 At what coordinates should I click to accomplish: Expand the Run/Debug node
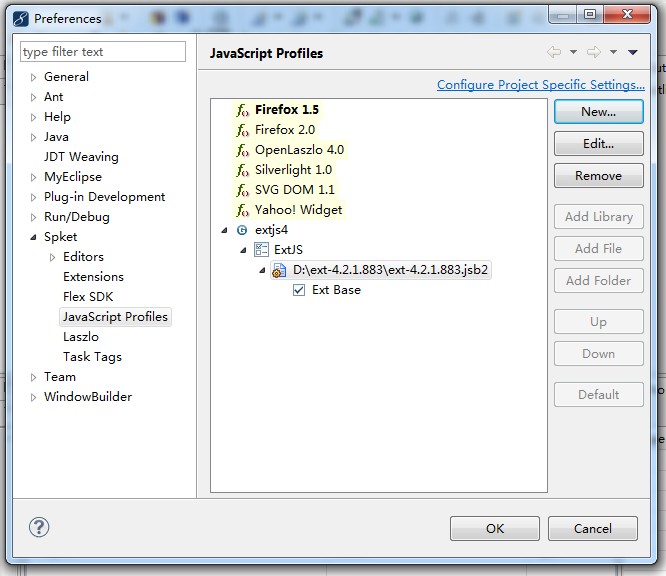click(34, 217)
